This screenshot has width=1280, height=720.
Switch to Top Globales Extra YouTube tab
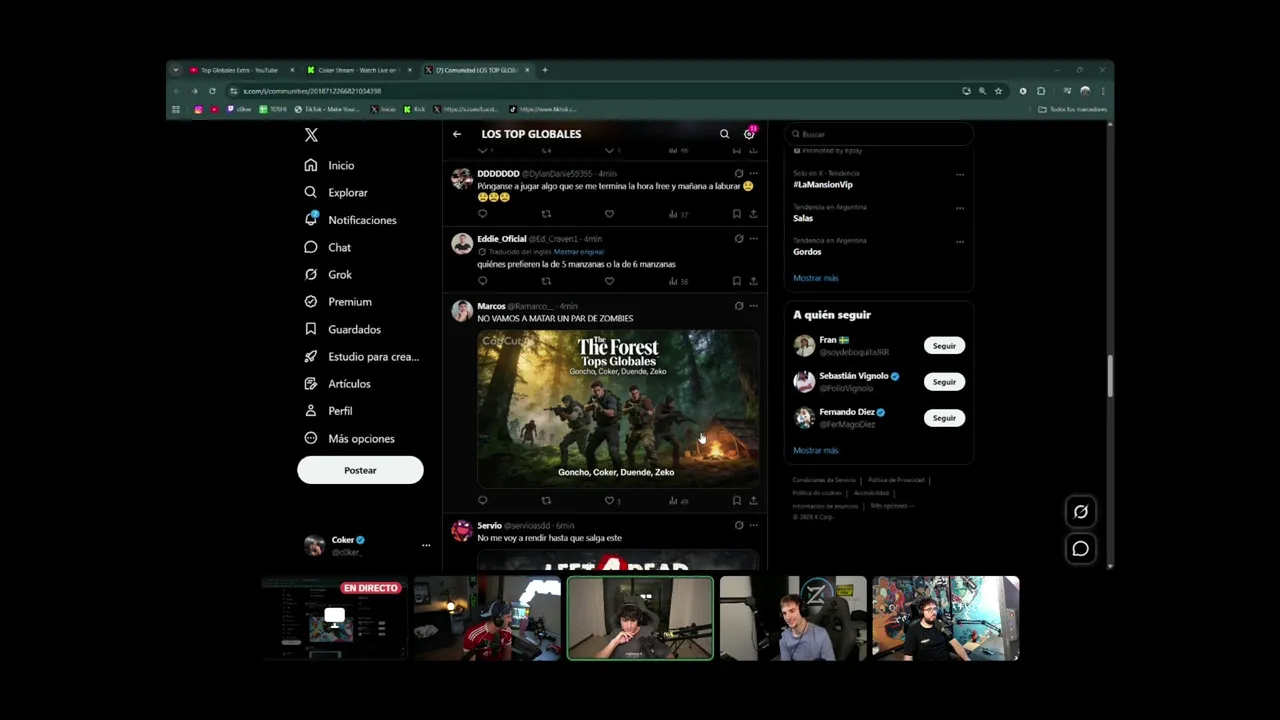(239, 70)
